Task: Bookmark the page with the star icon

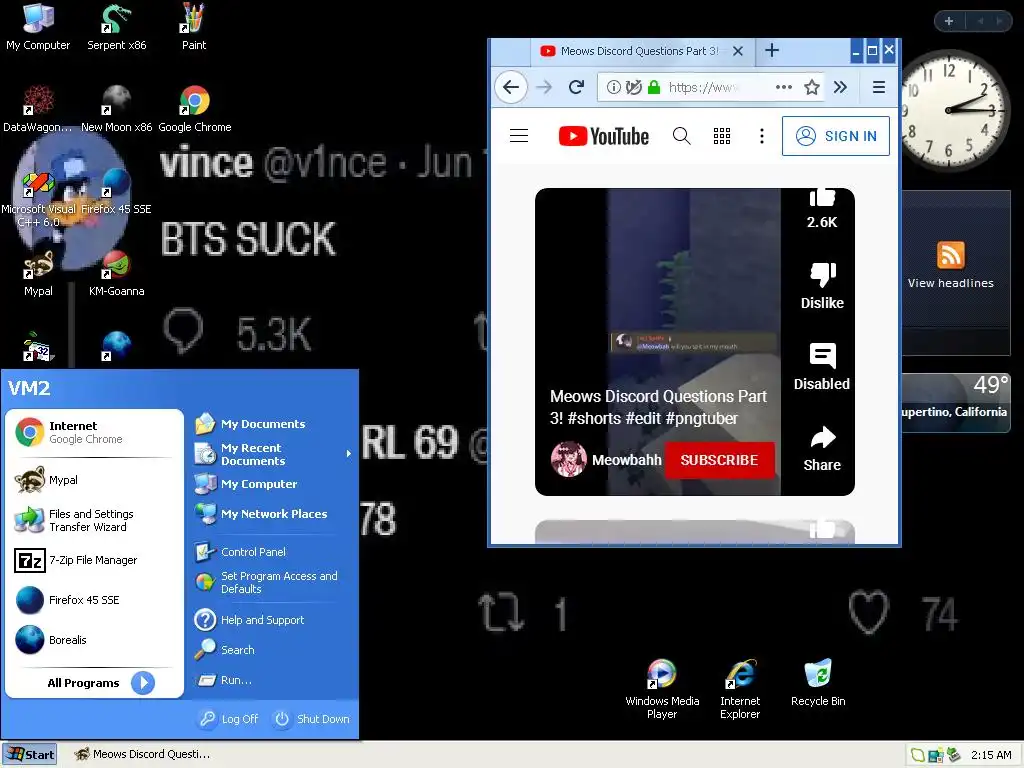Action: tap(811, 87)
